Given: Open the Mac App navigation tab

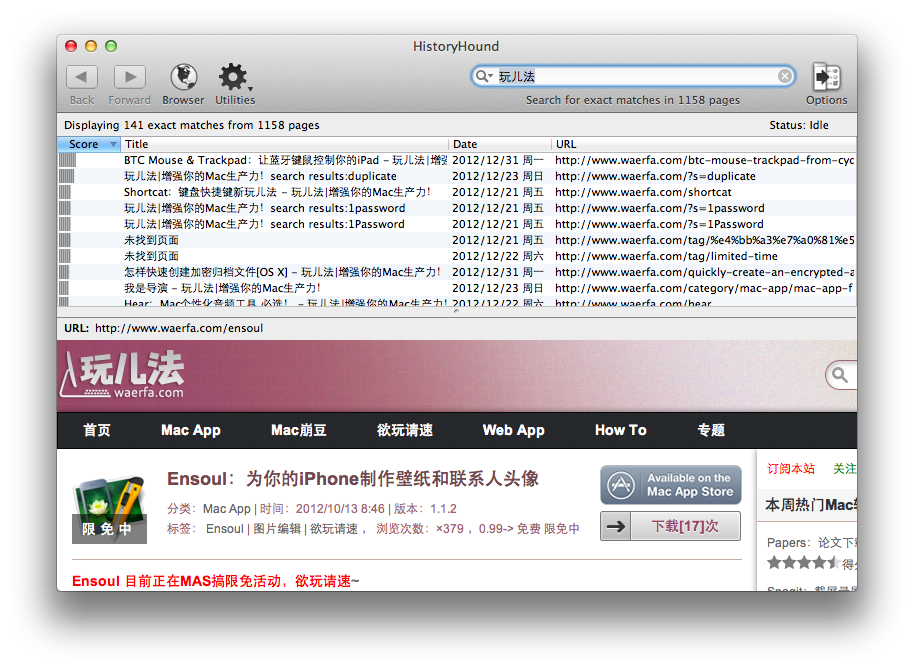Looking at the screenshot, I should [190, 430].
